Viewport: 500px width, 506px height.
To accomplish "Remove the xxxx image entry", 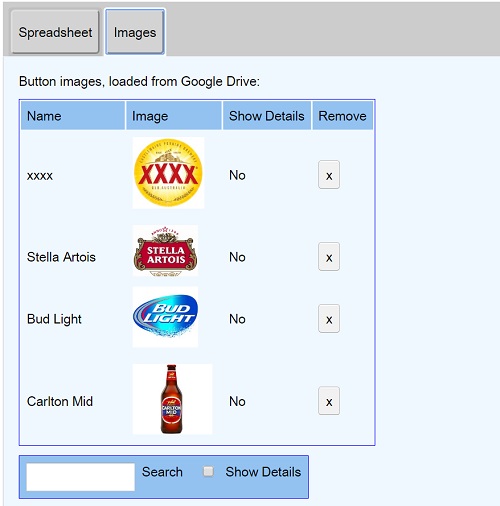I will tap(329, 175).
